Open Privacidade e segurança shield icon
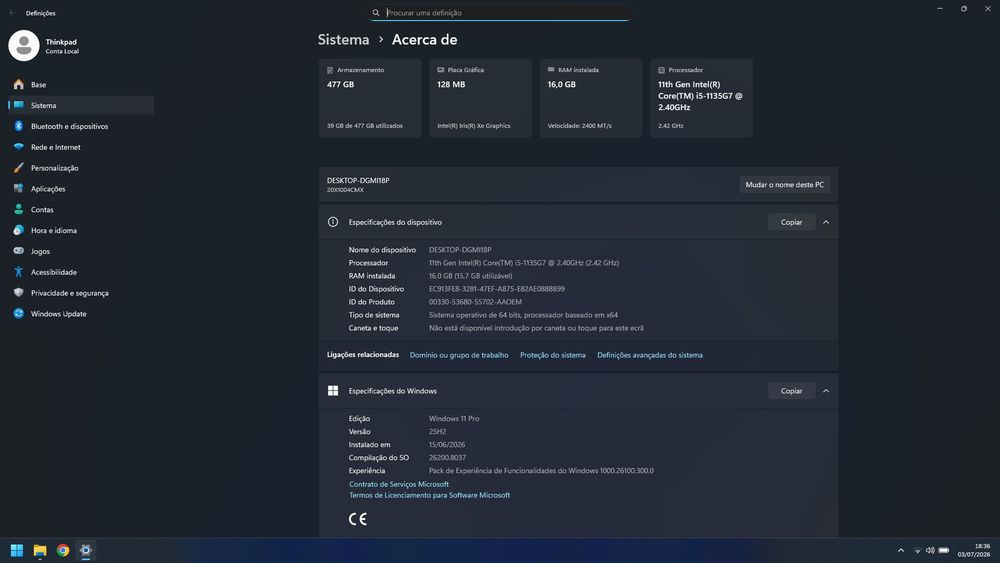This screenshot has width=1000, height=563. pos(18,293)
